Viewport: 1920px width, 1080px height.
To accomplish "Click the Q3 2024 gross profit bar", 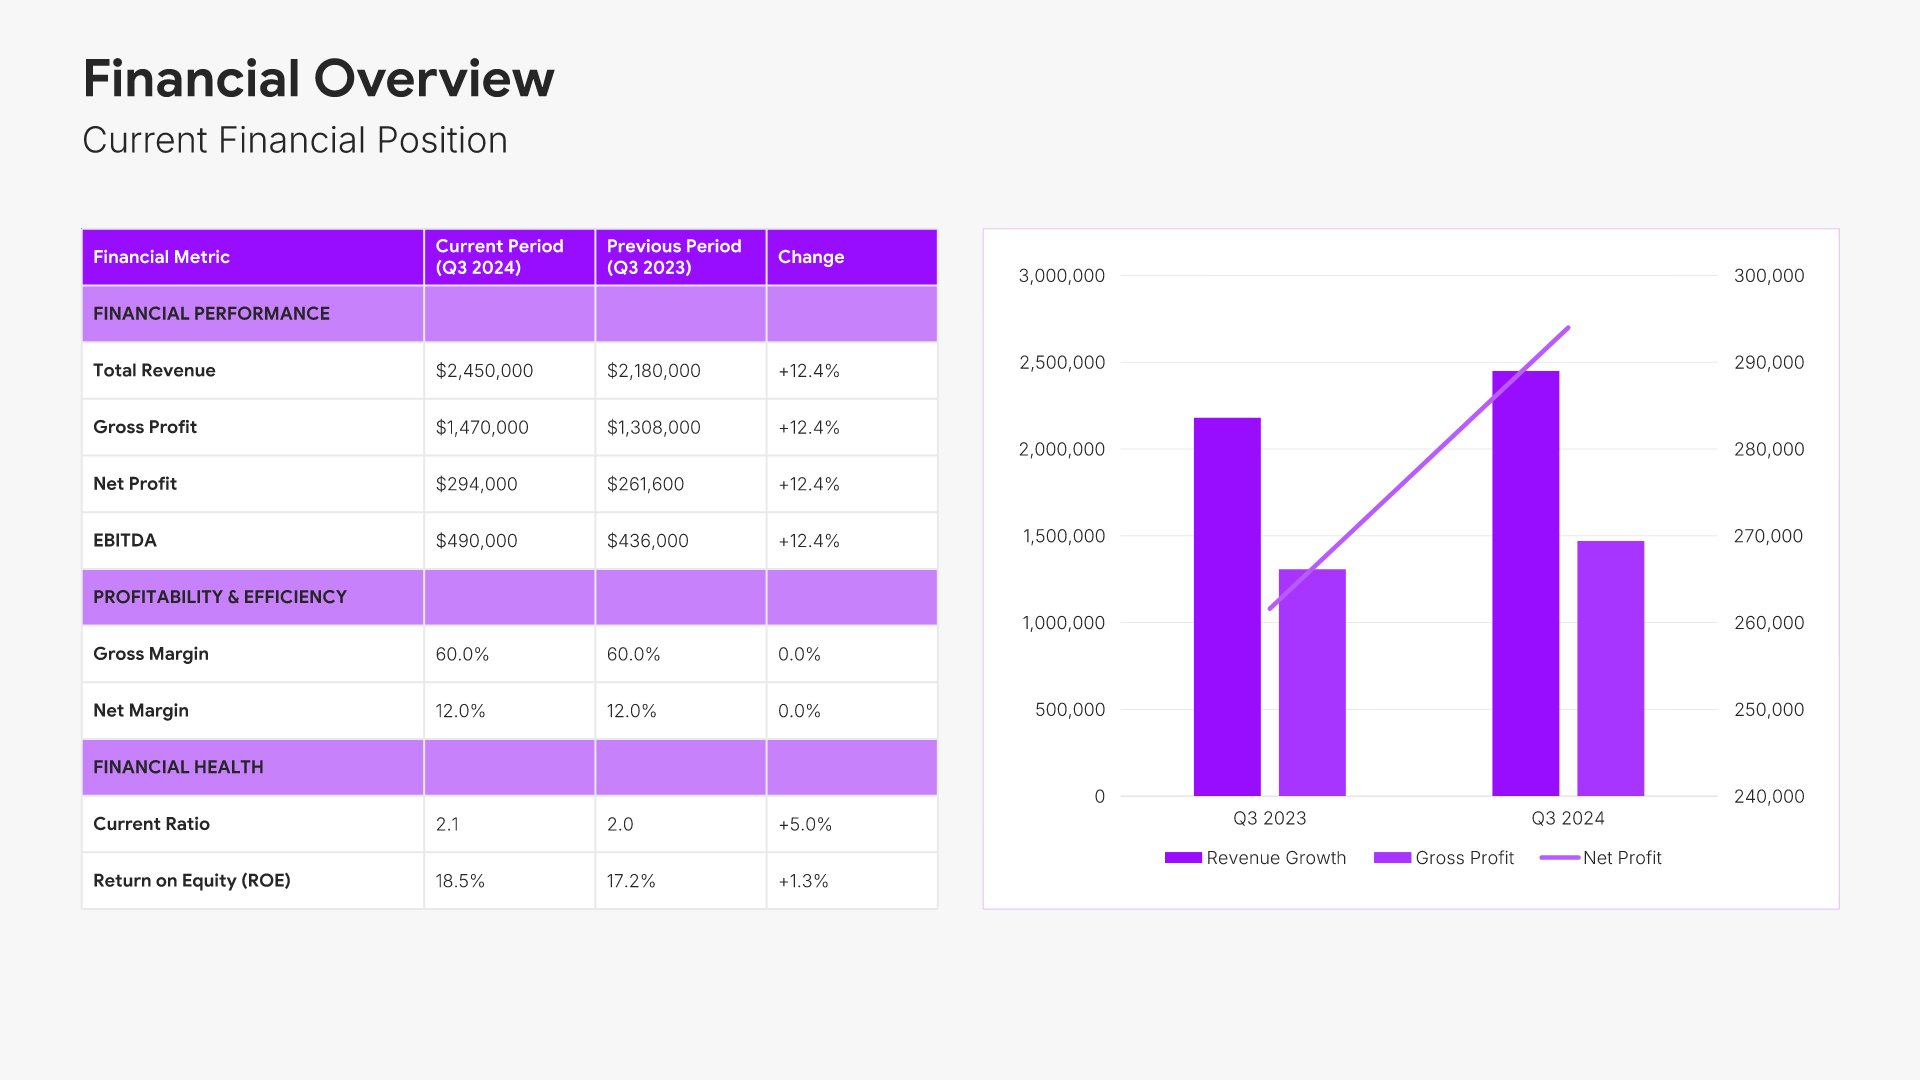I will (x=1610, y=668).
